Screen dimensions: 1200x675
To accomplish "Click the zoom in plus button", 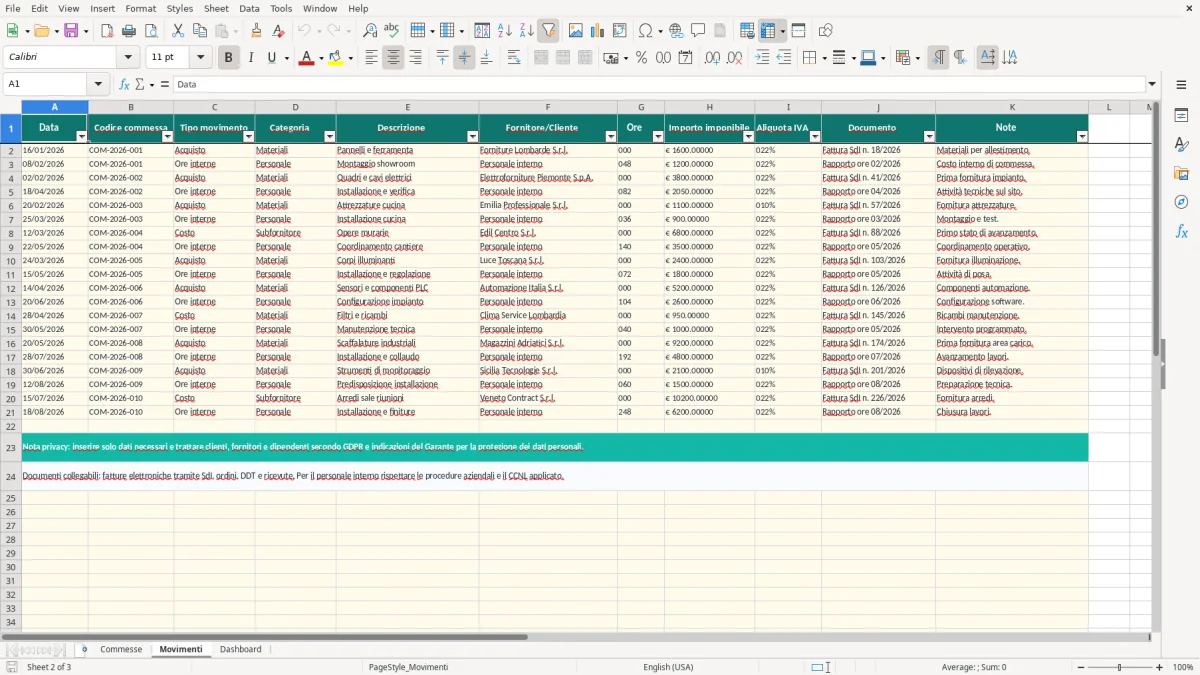I will pyautogui.click(x=1160, y=667).
